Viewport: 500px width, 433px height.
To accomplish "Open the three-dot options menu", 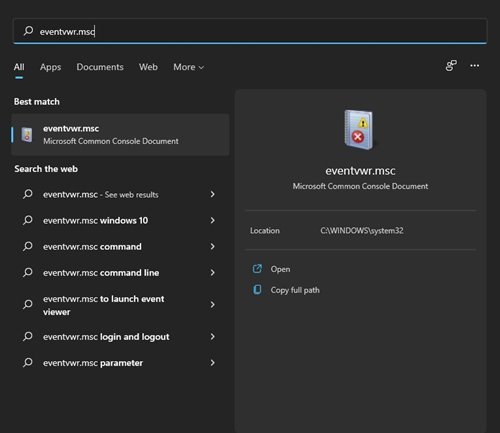I will [x=475, y=66].
